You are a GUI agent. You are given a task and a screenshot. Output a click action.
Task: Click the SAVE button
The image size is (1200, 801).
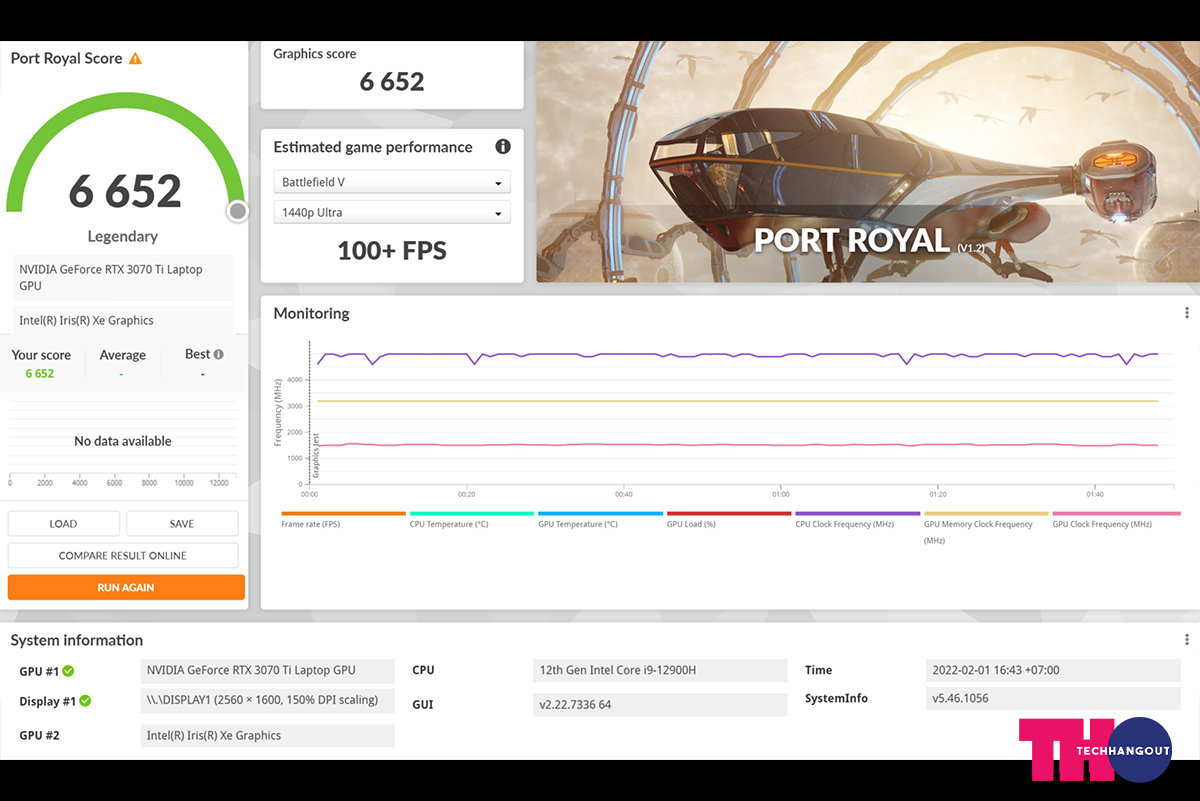coord(182,524)
